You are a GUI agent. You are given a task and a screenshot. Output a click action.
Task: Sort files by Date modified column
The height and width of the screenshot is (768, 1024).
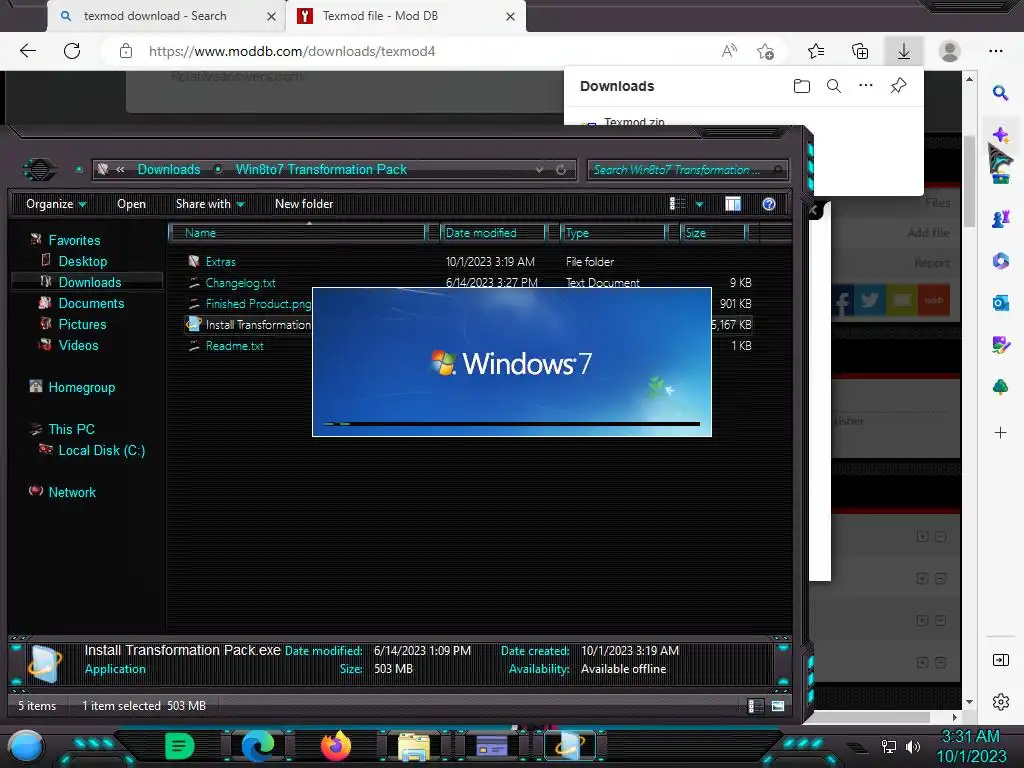[x=493, y=232]
